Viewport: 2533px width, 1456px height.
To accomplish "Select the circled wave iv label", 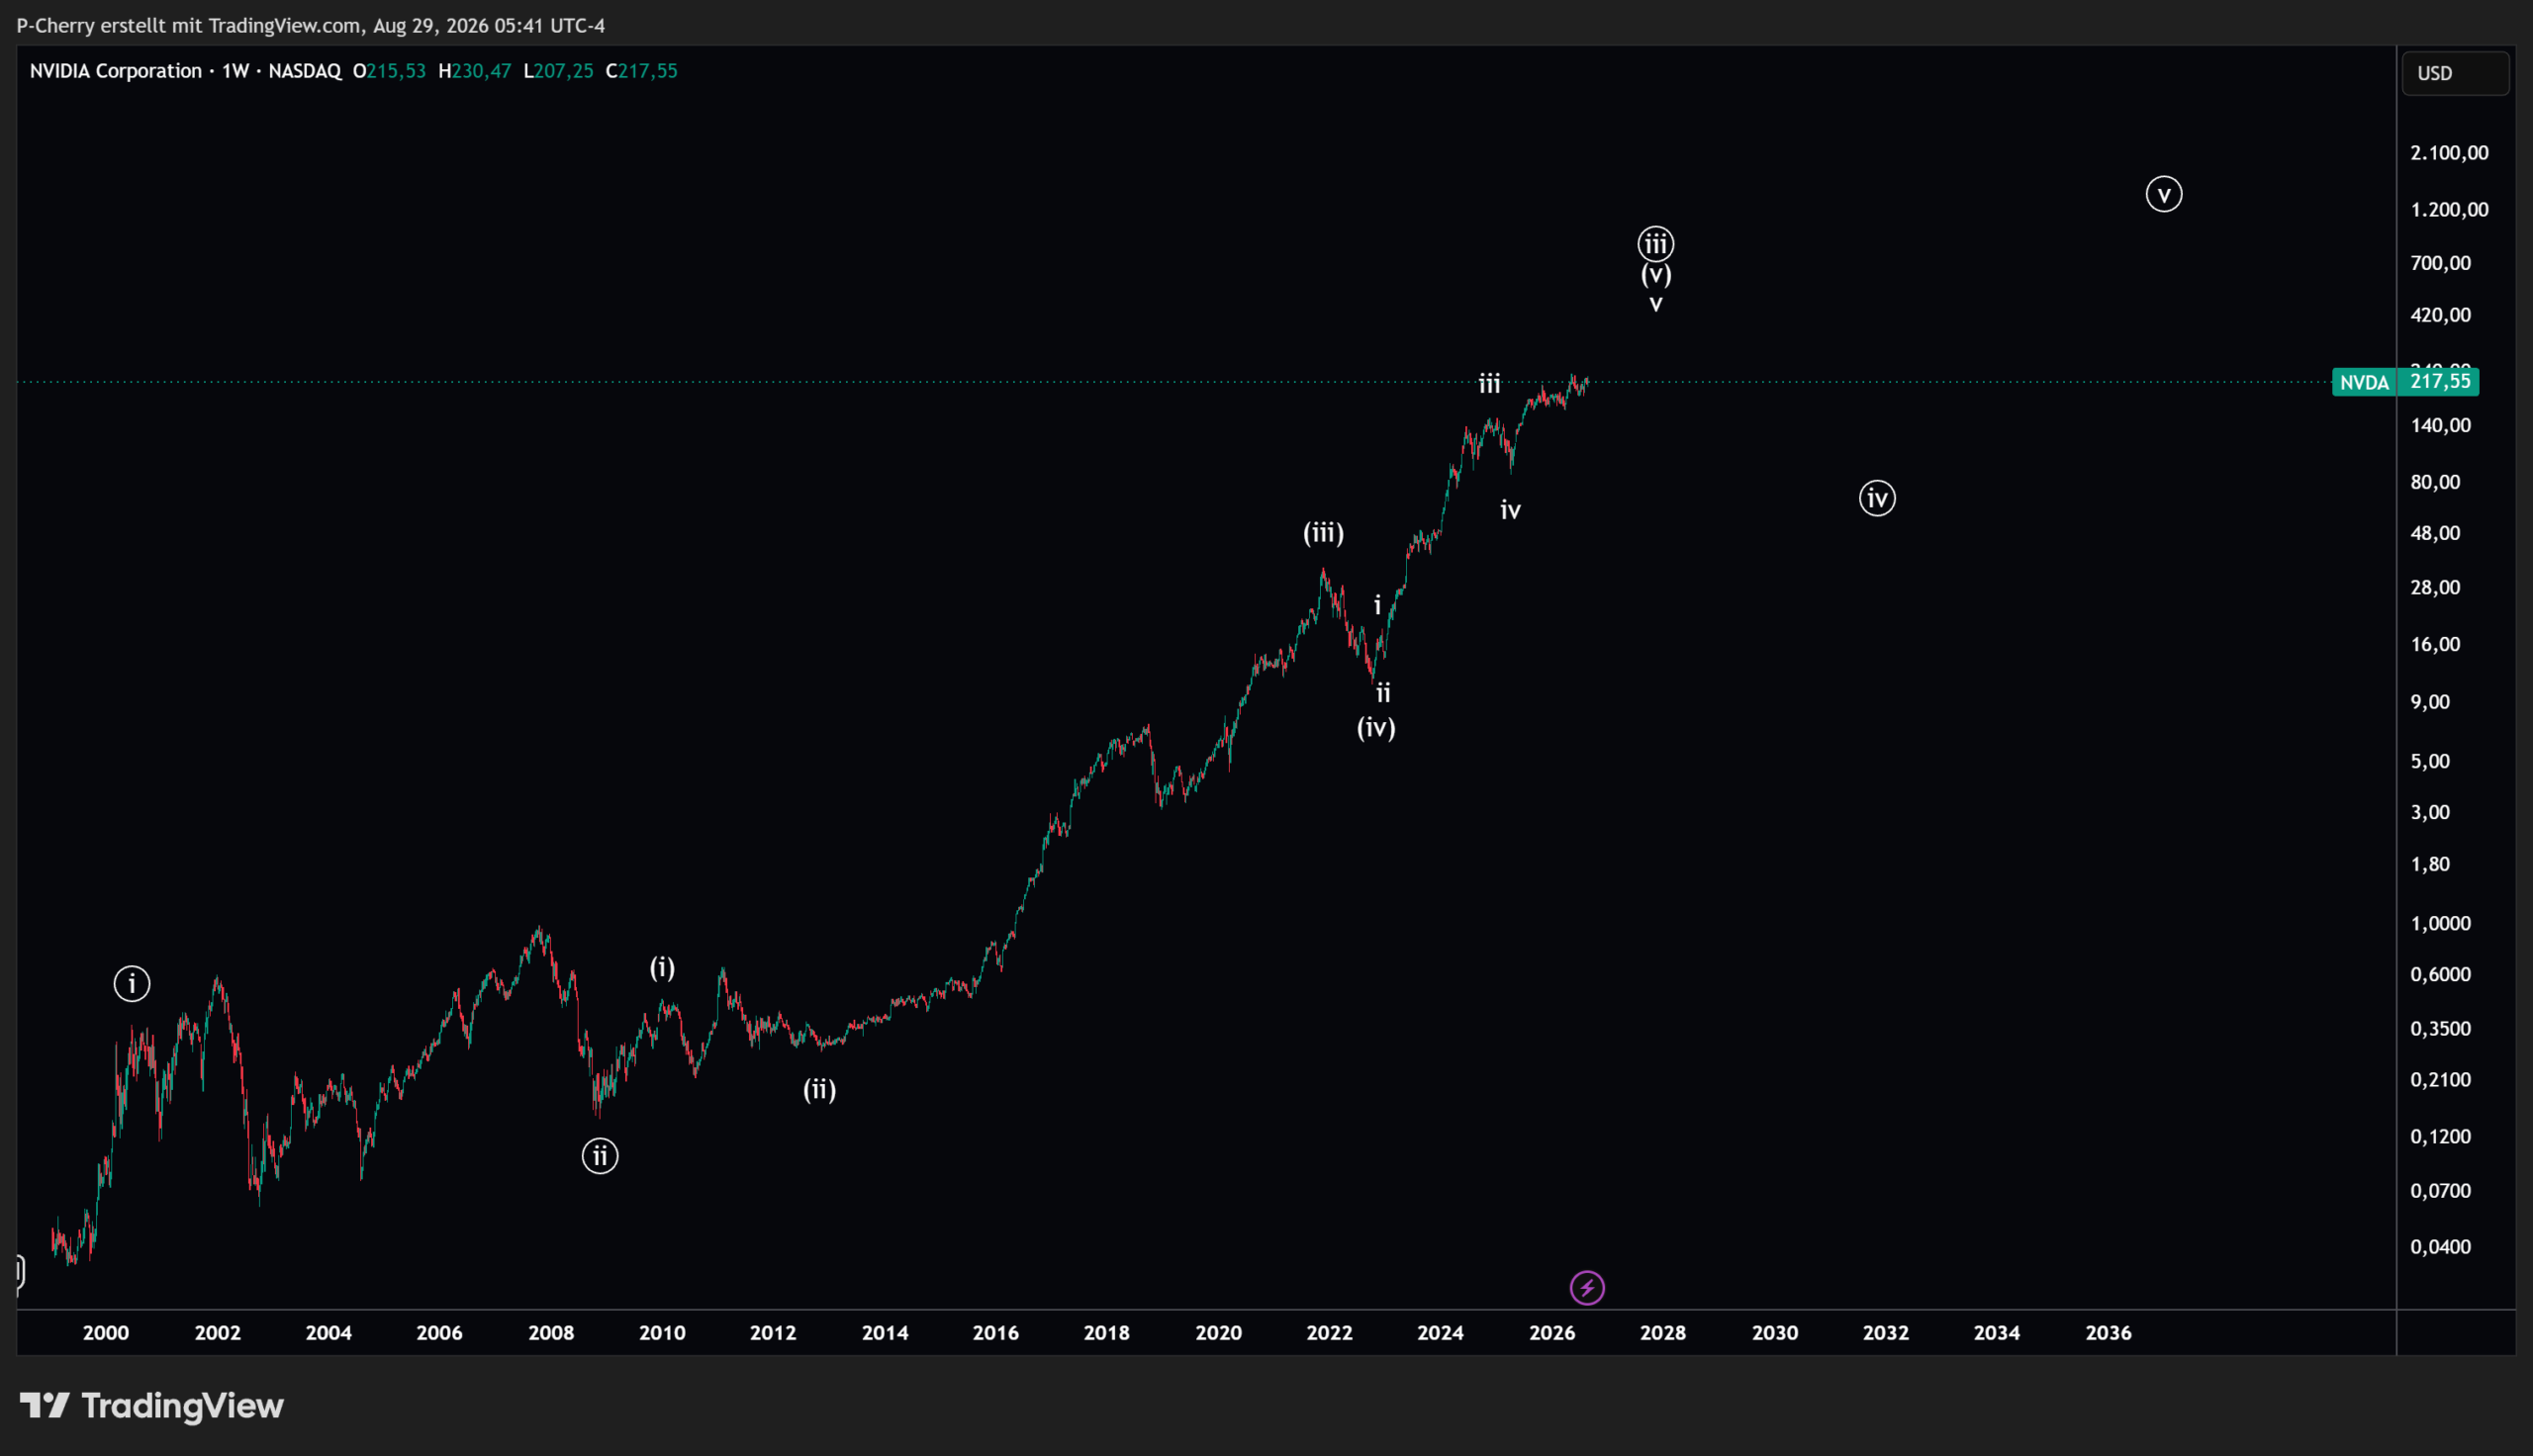I will pyautogui.click(x=1877, y=498).
